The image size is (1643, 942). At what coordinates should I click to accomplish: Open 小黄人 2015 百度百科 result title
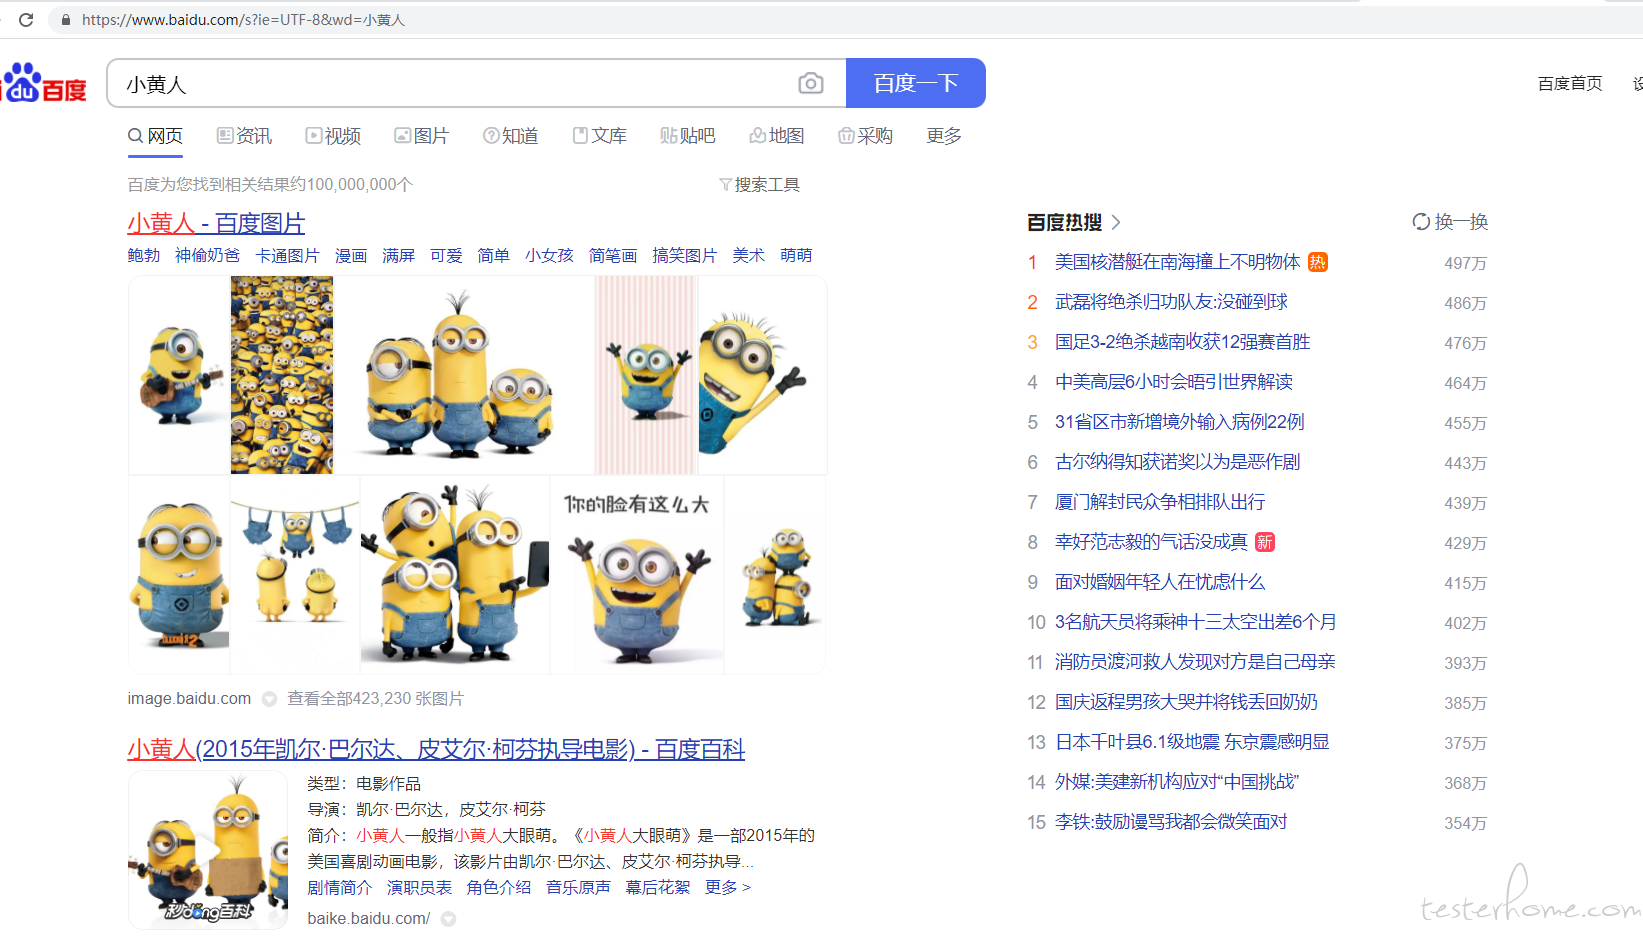pos(436,749)
